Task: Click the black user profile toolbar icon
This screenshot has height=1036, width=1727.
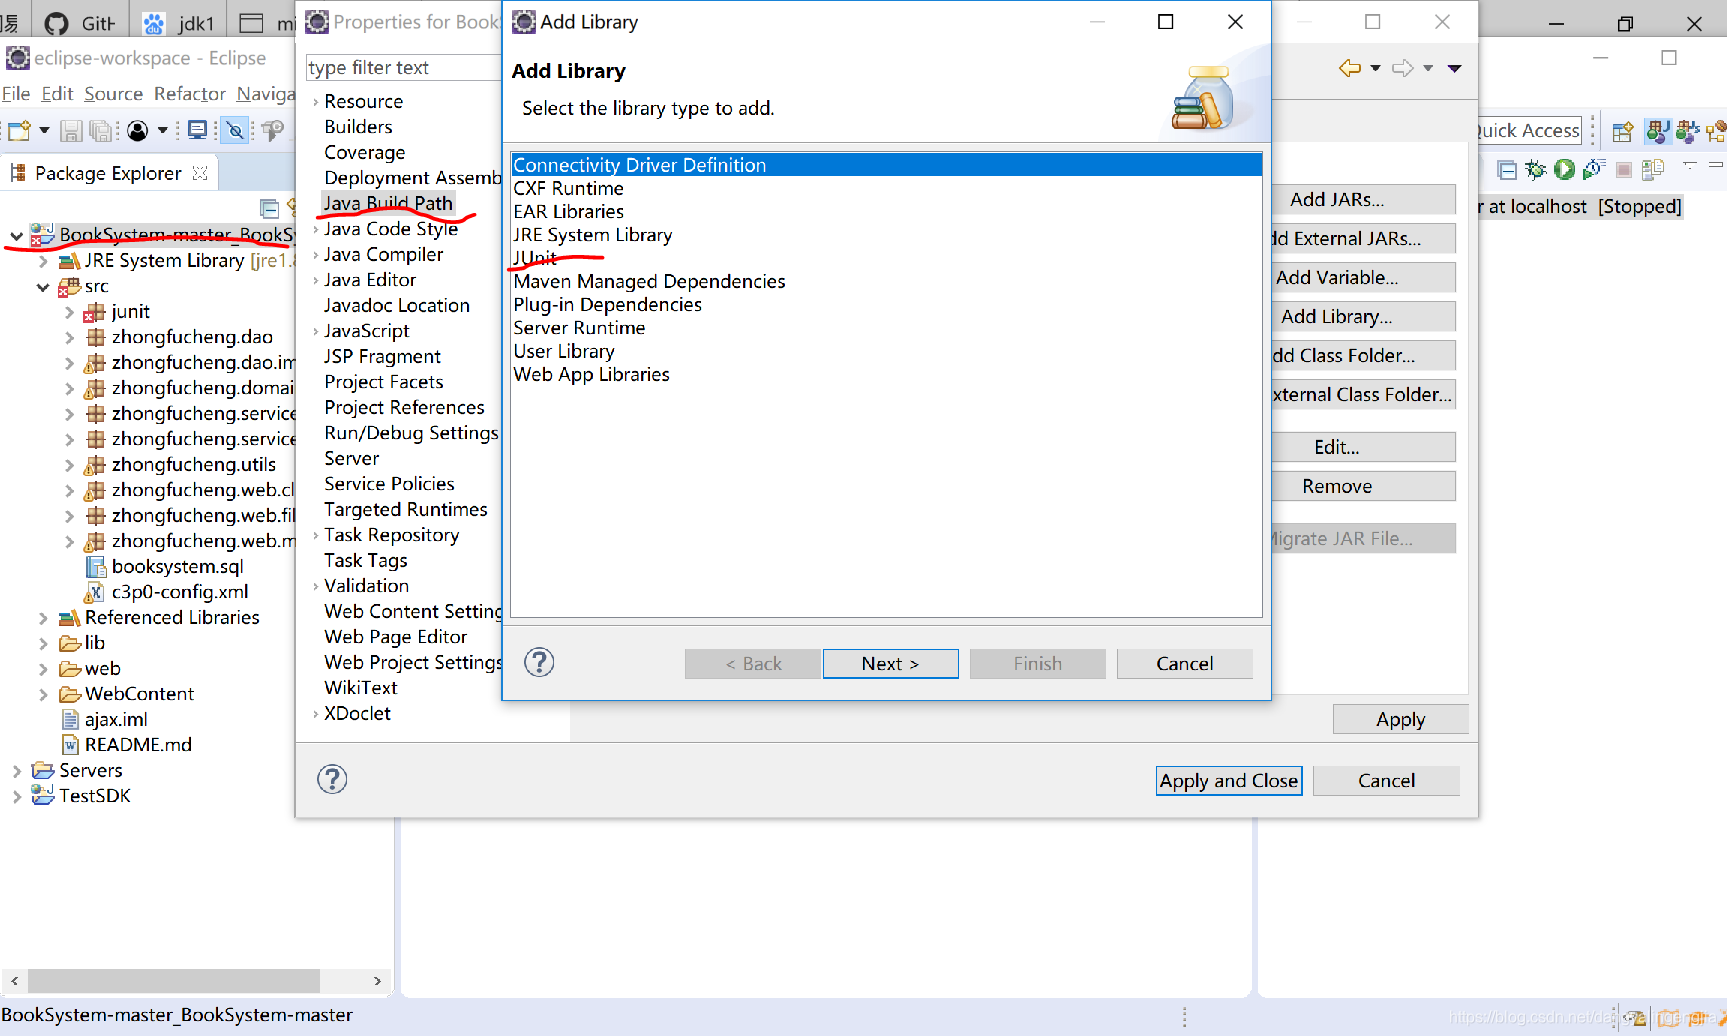Action: [x=138, y=130]
